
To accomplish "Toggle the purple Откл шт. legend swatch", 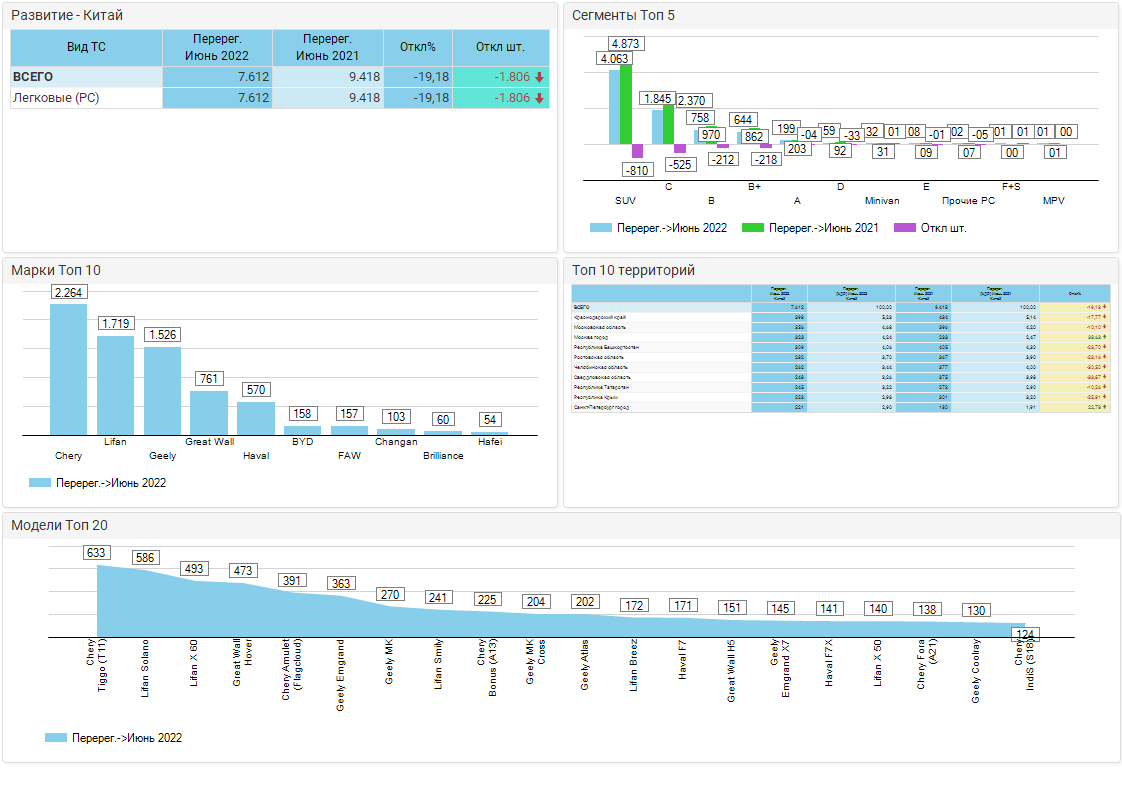I will coord(904,228).
